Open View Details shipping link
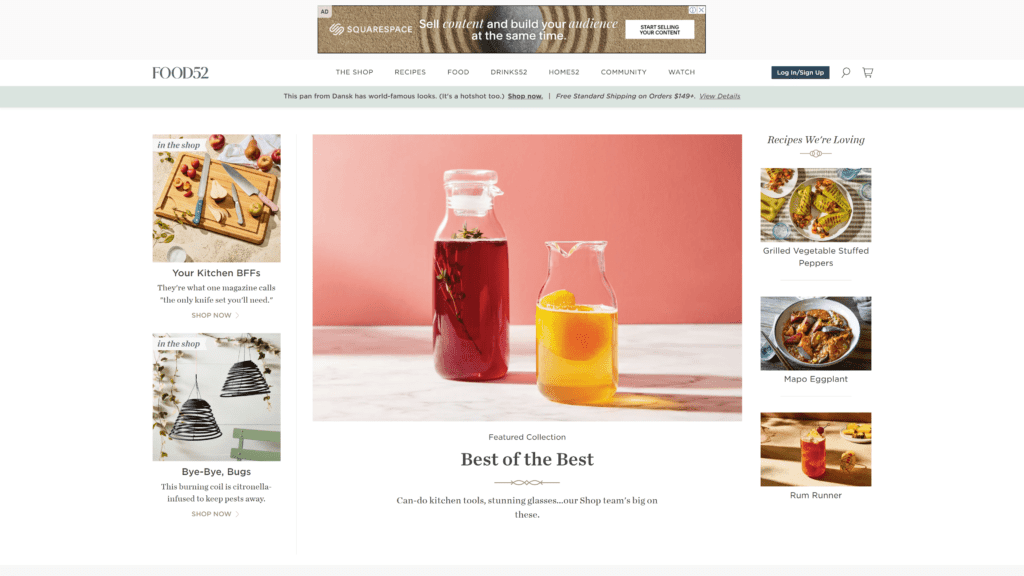The height and width of the screenshot is (576, 1024). 720,96
